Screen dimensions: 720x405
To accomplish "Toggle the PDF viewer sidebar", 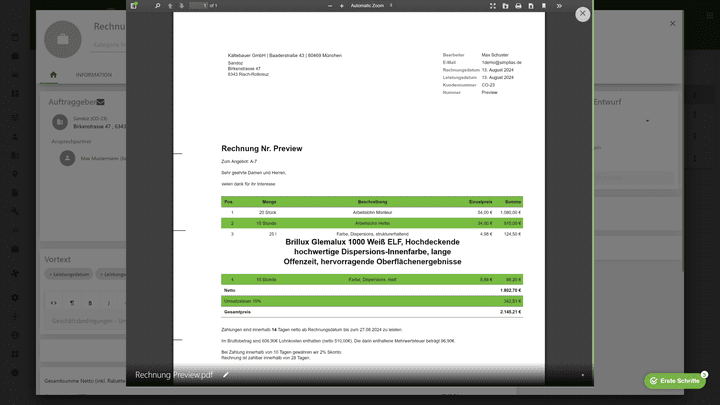I will click(x=134, y=6).
